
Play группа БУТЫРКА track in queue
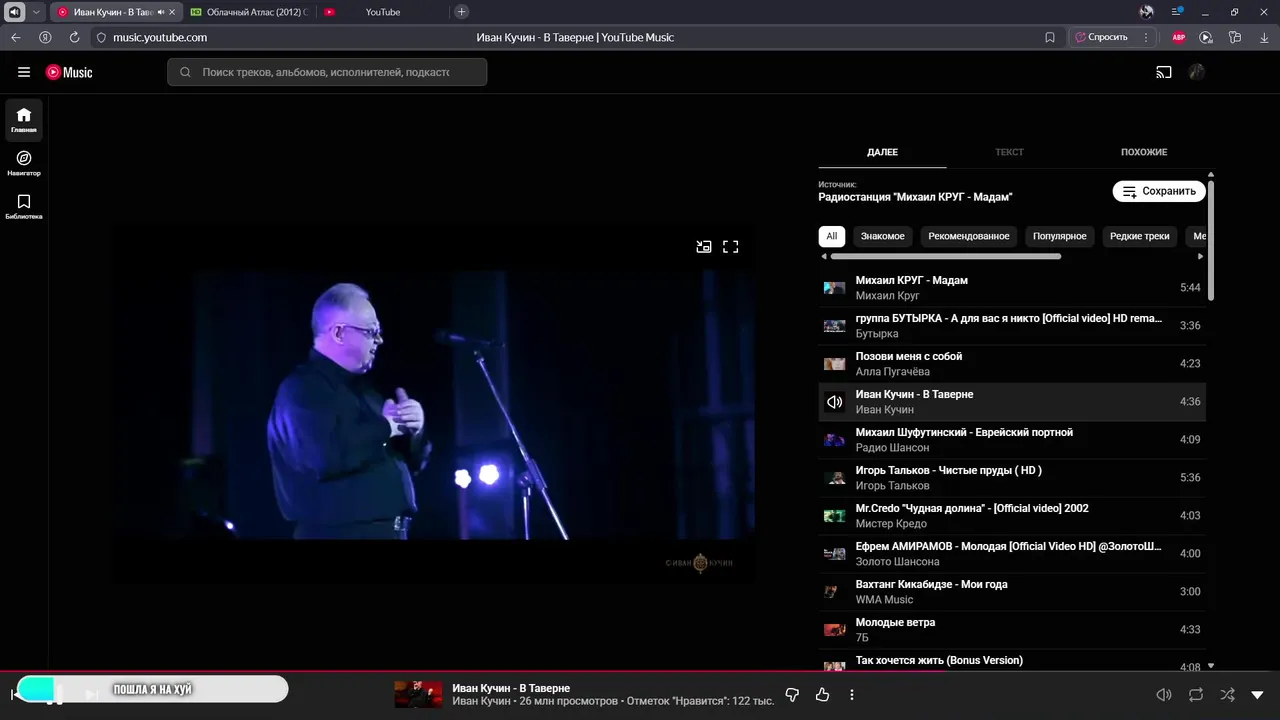tap(1012, 326)
